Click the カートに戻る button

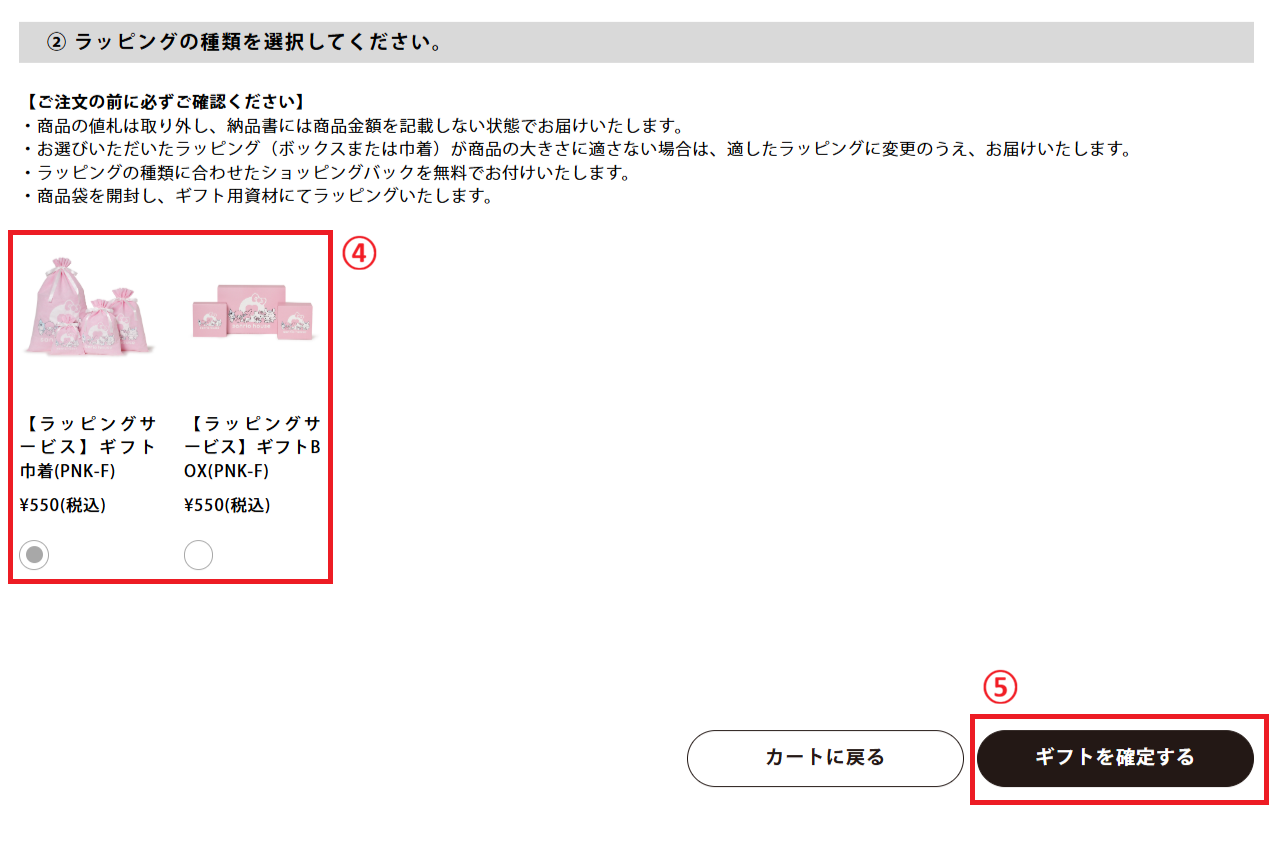[825, 758]
